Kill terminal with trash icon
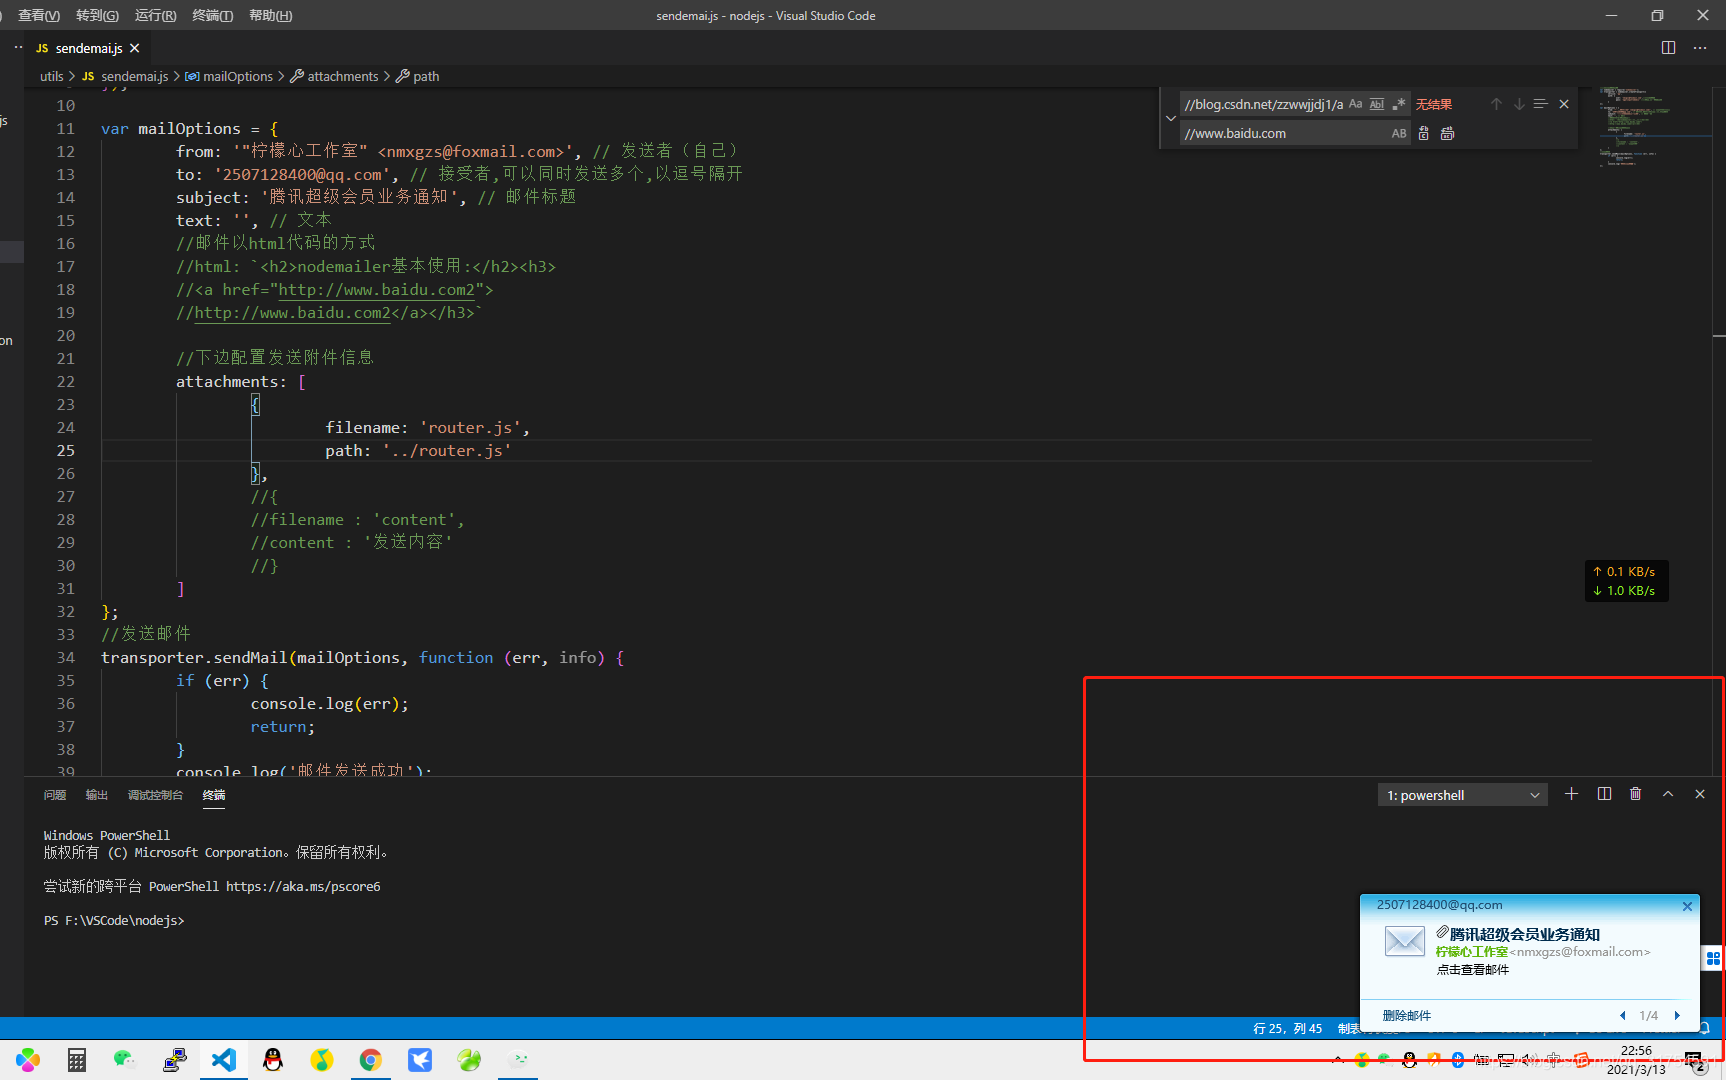The width and height of the screenshot is (1726, 1080). pyautogui.click(x=1635, y=794)
